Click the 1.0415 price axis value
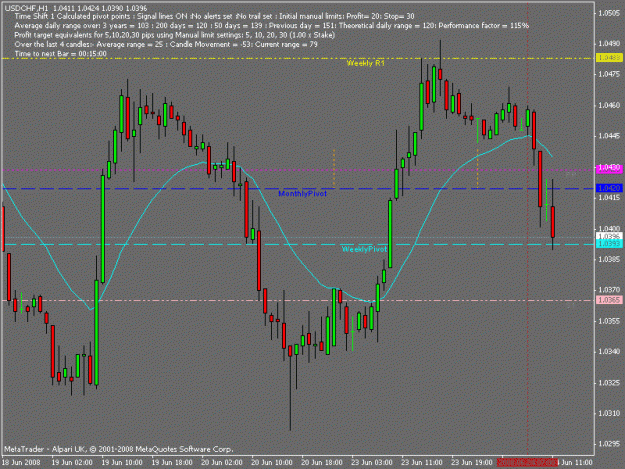 (x=609, y=197)
